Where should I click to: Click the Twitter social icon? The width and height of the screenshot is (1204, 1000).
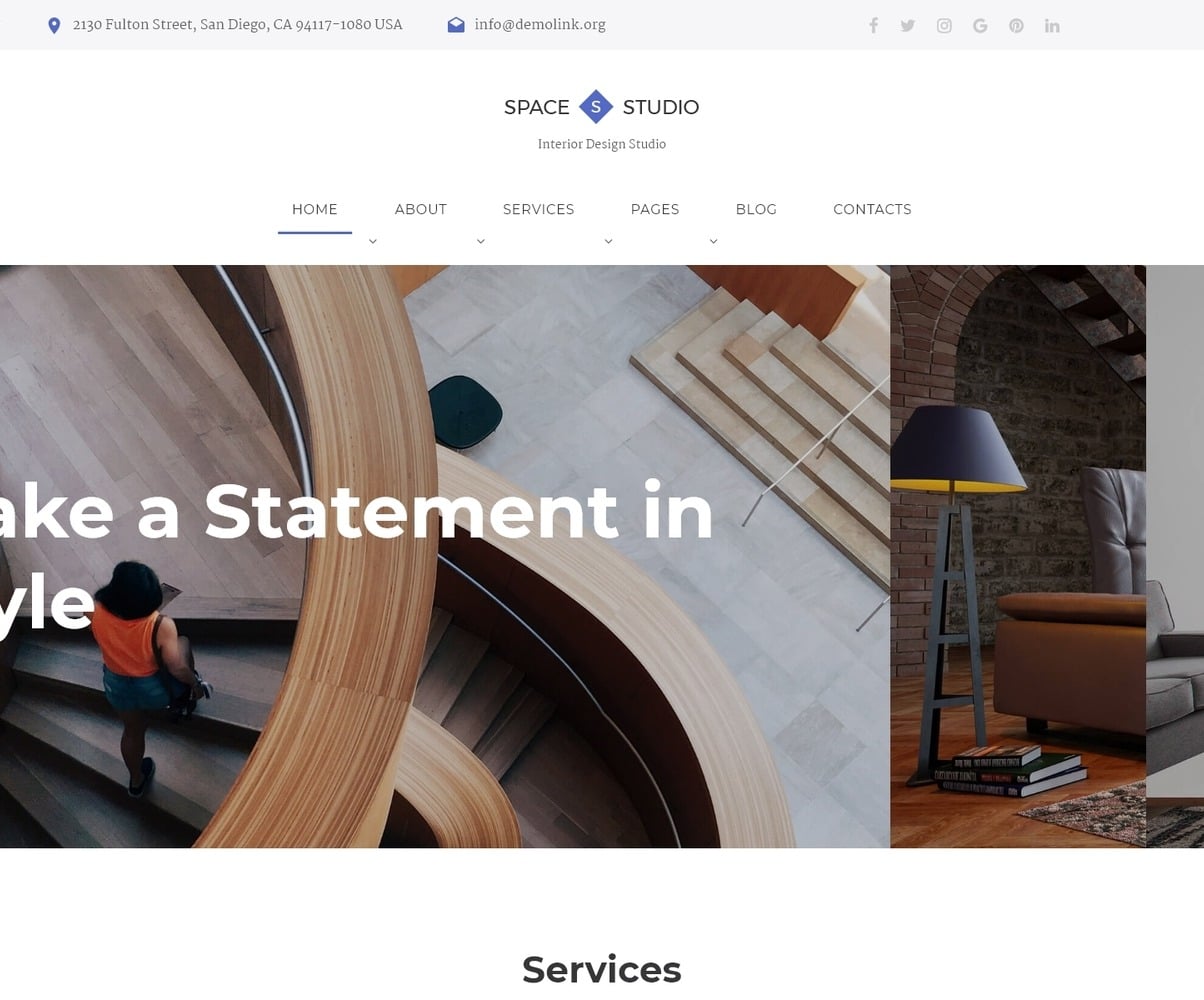click(907, 25)
